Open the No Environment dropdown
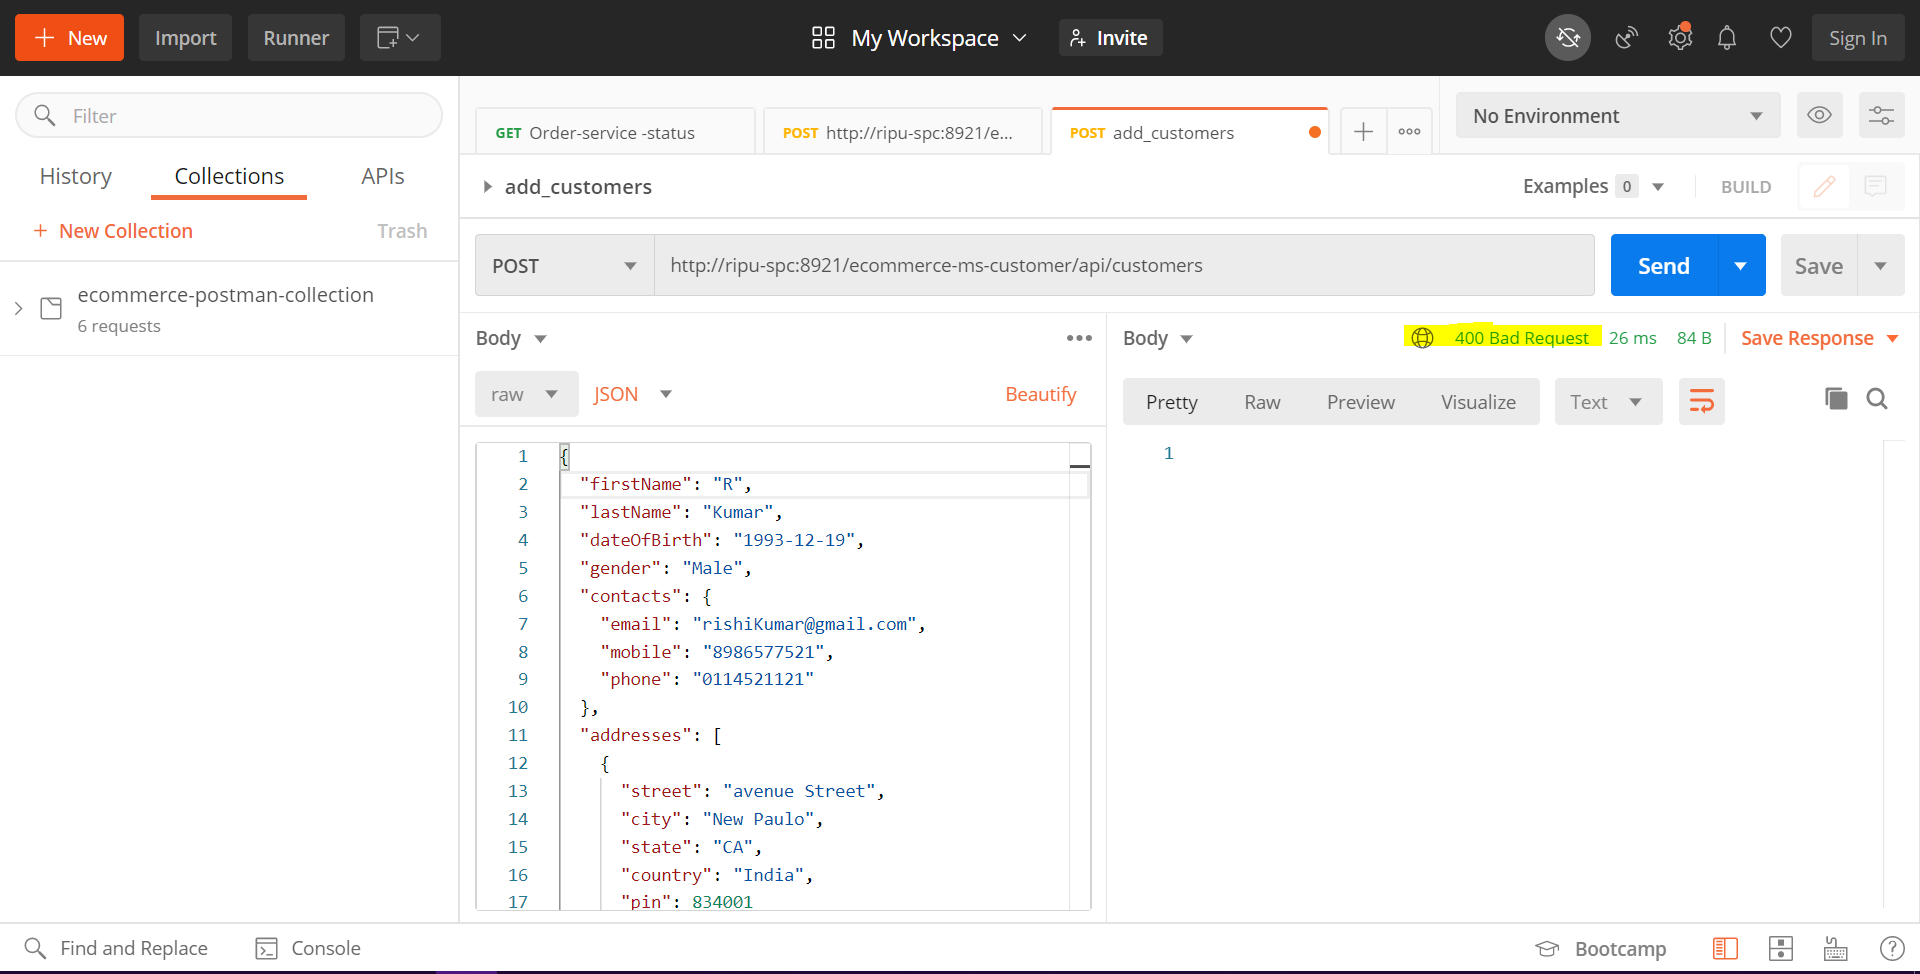This screenshot has width=1920, height=974. (1618, 115)
